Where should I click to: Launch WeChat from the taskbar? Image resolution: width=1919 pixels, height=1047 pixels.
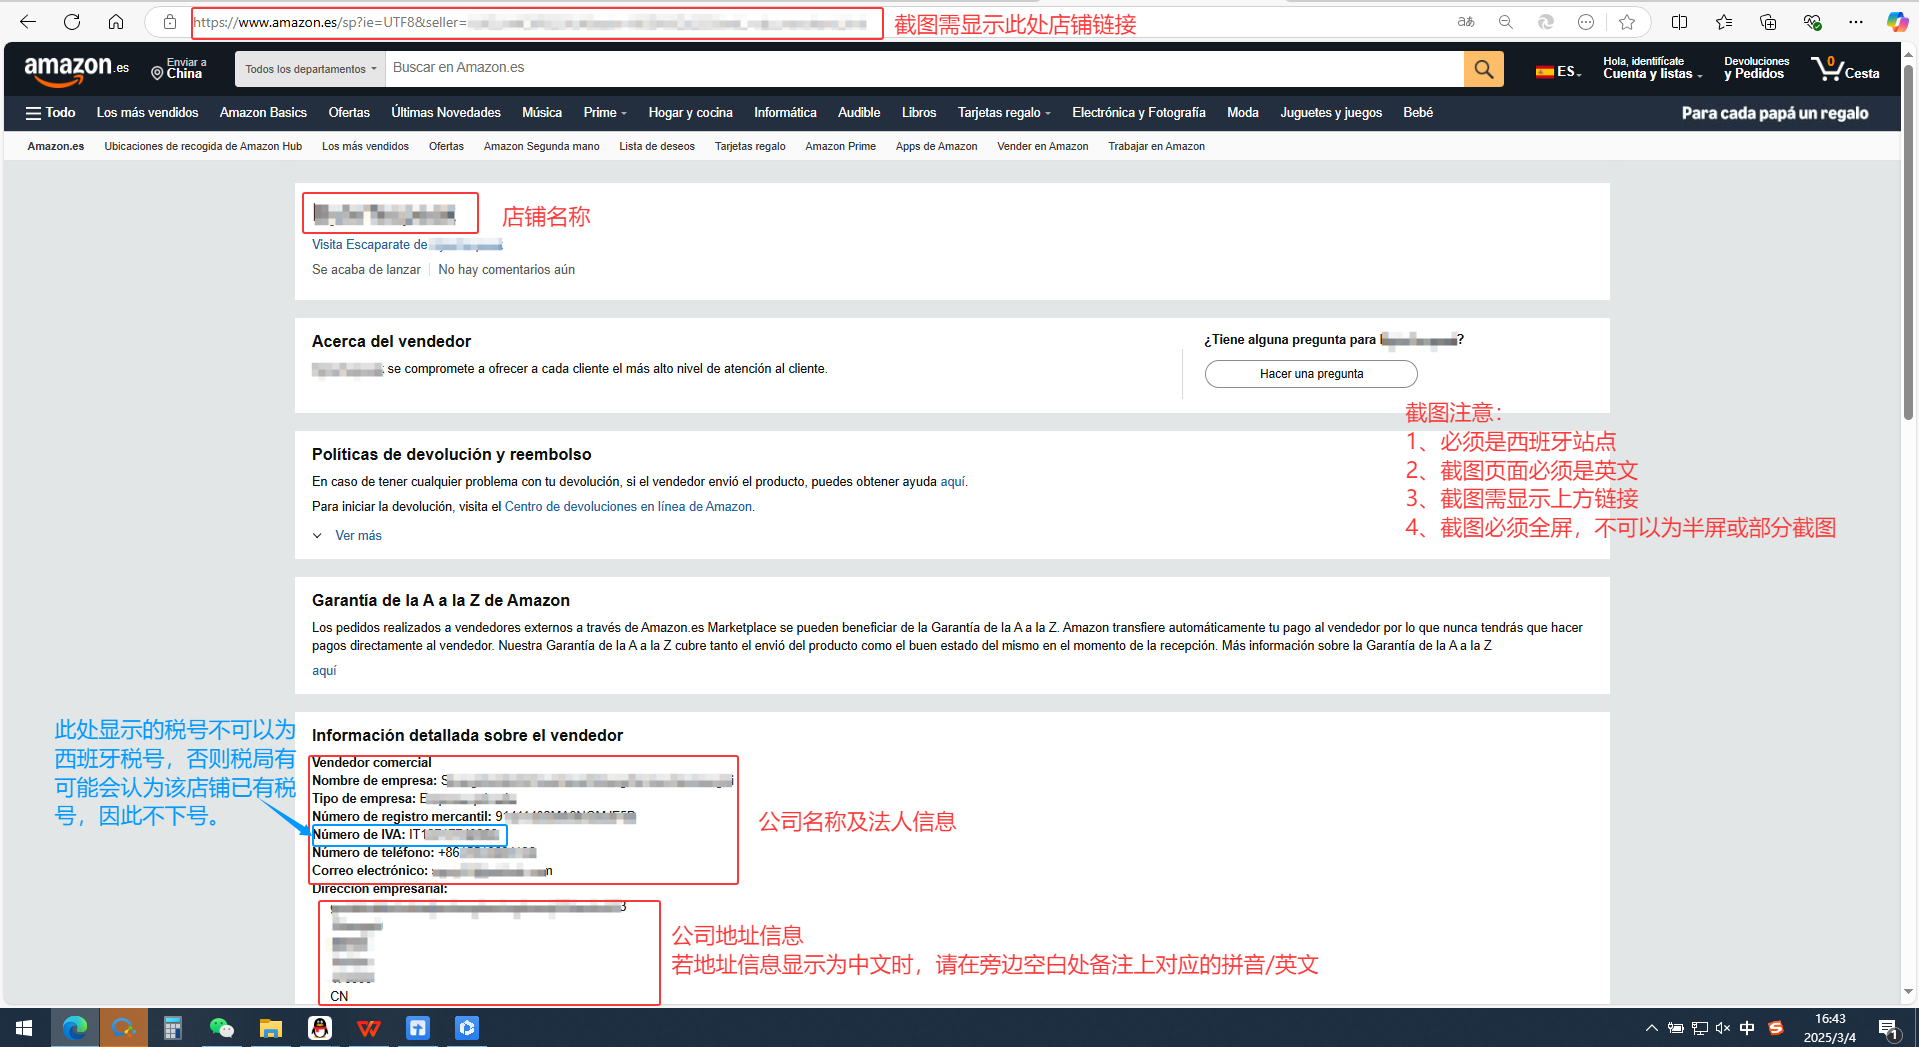[221, 1028]
